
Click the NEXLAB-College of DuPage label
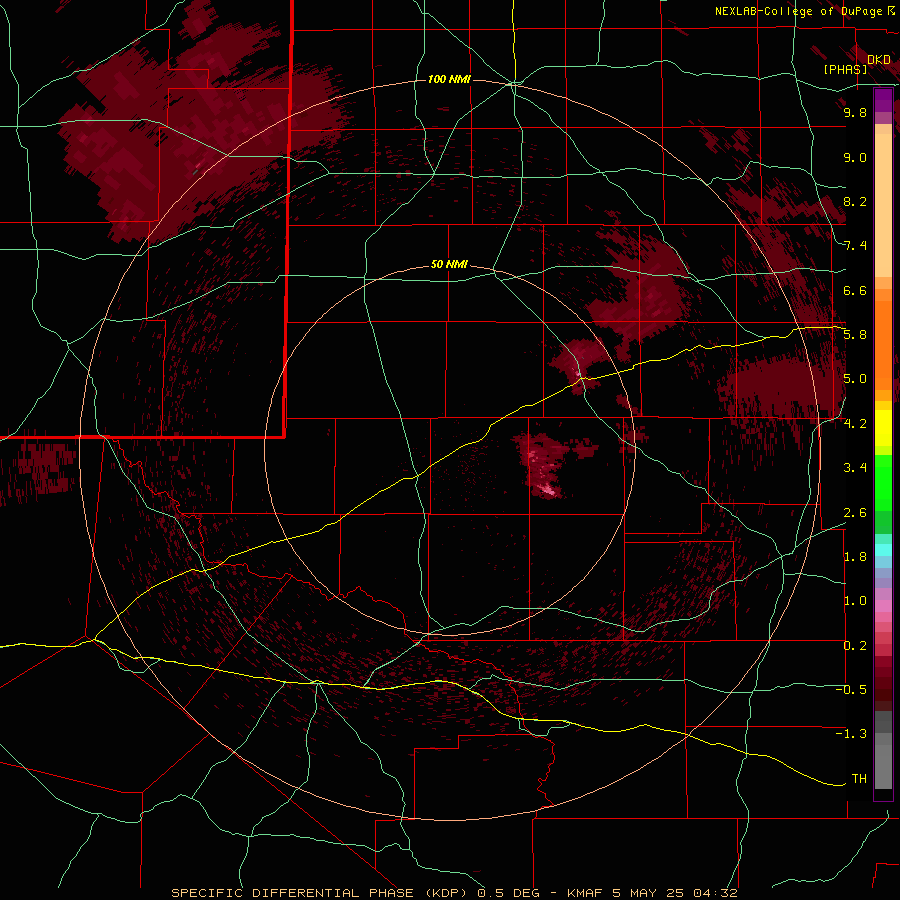click(798, 11)
